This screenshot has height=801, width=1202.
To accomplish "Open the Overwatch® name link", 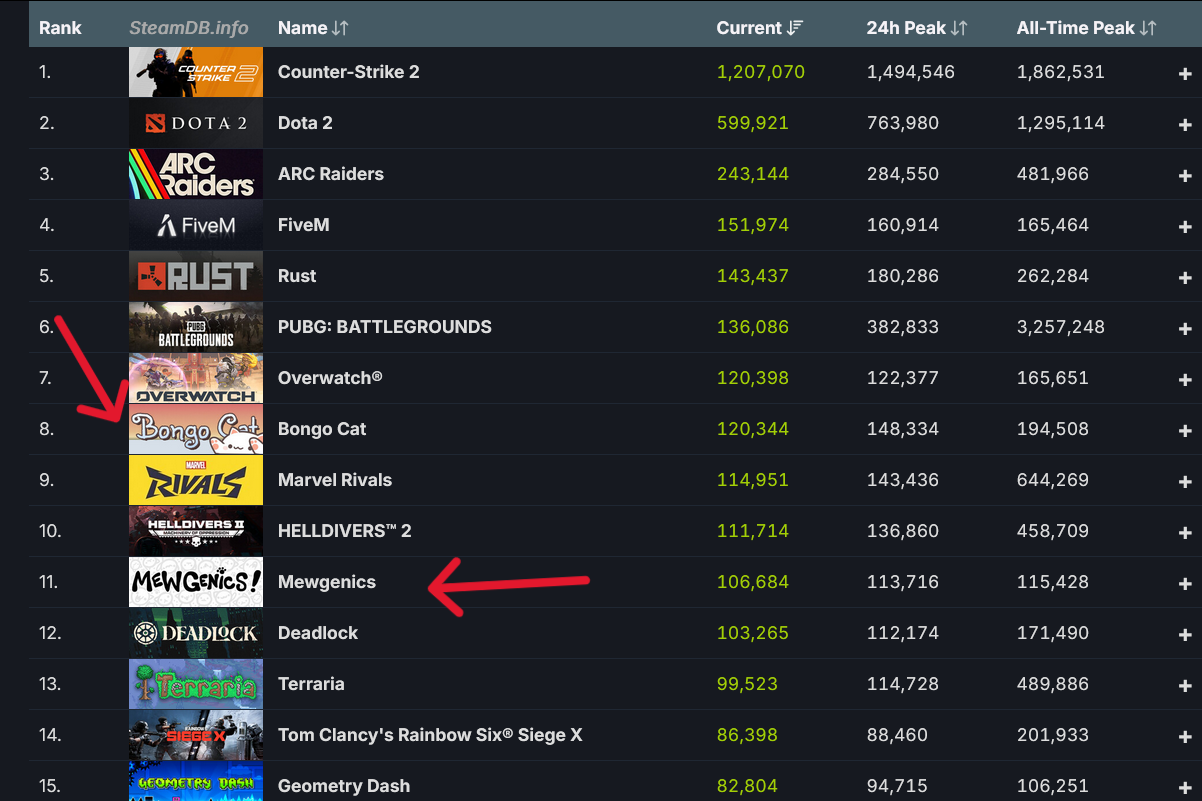I will click(x=330, y=378).
